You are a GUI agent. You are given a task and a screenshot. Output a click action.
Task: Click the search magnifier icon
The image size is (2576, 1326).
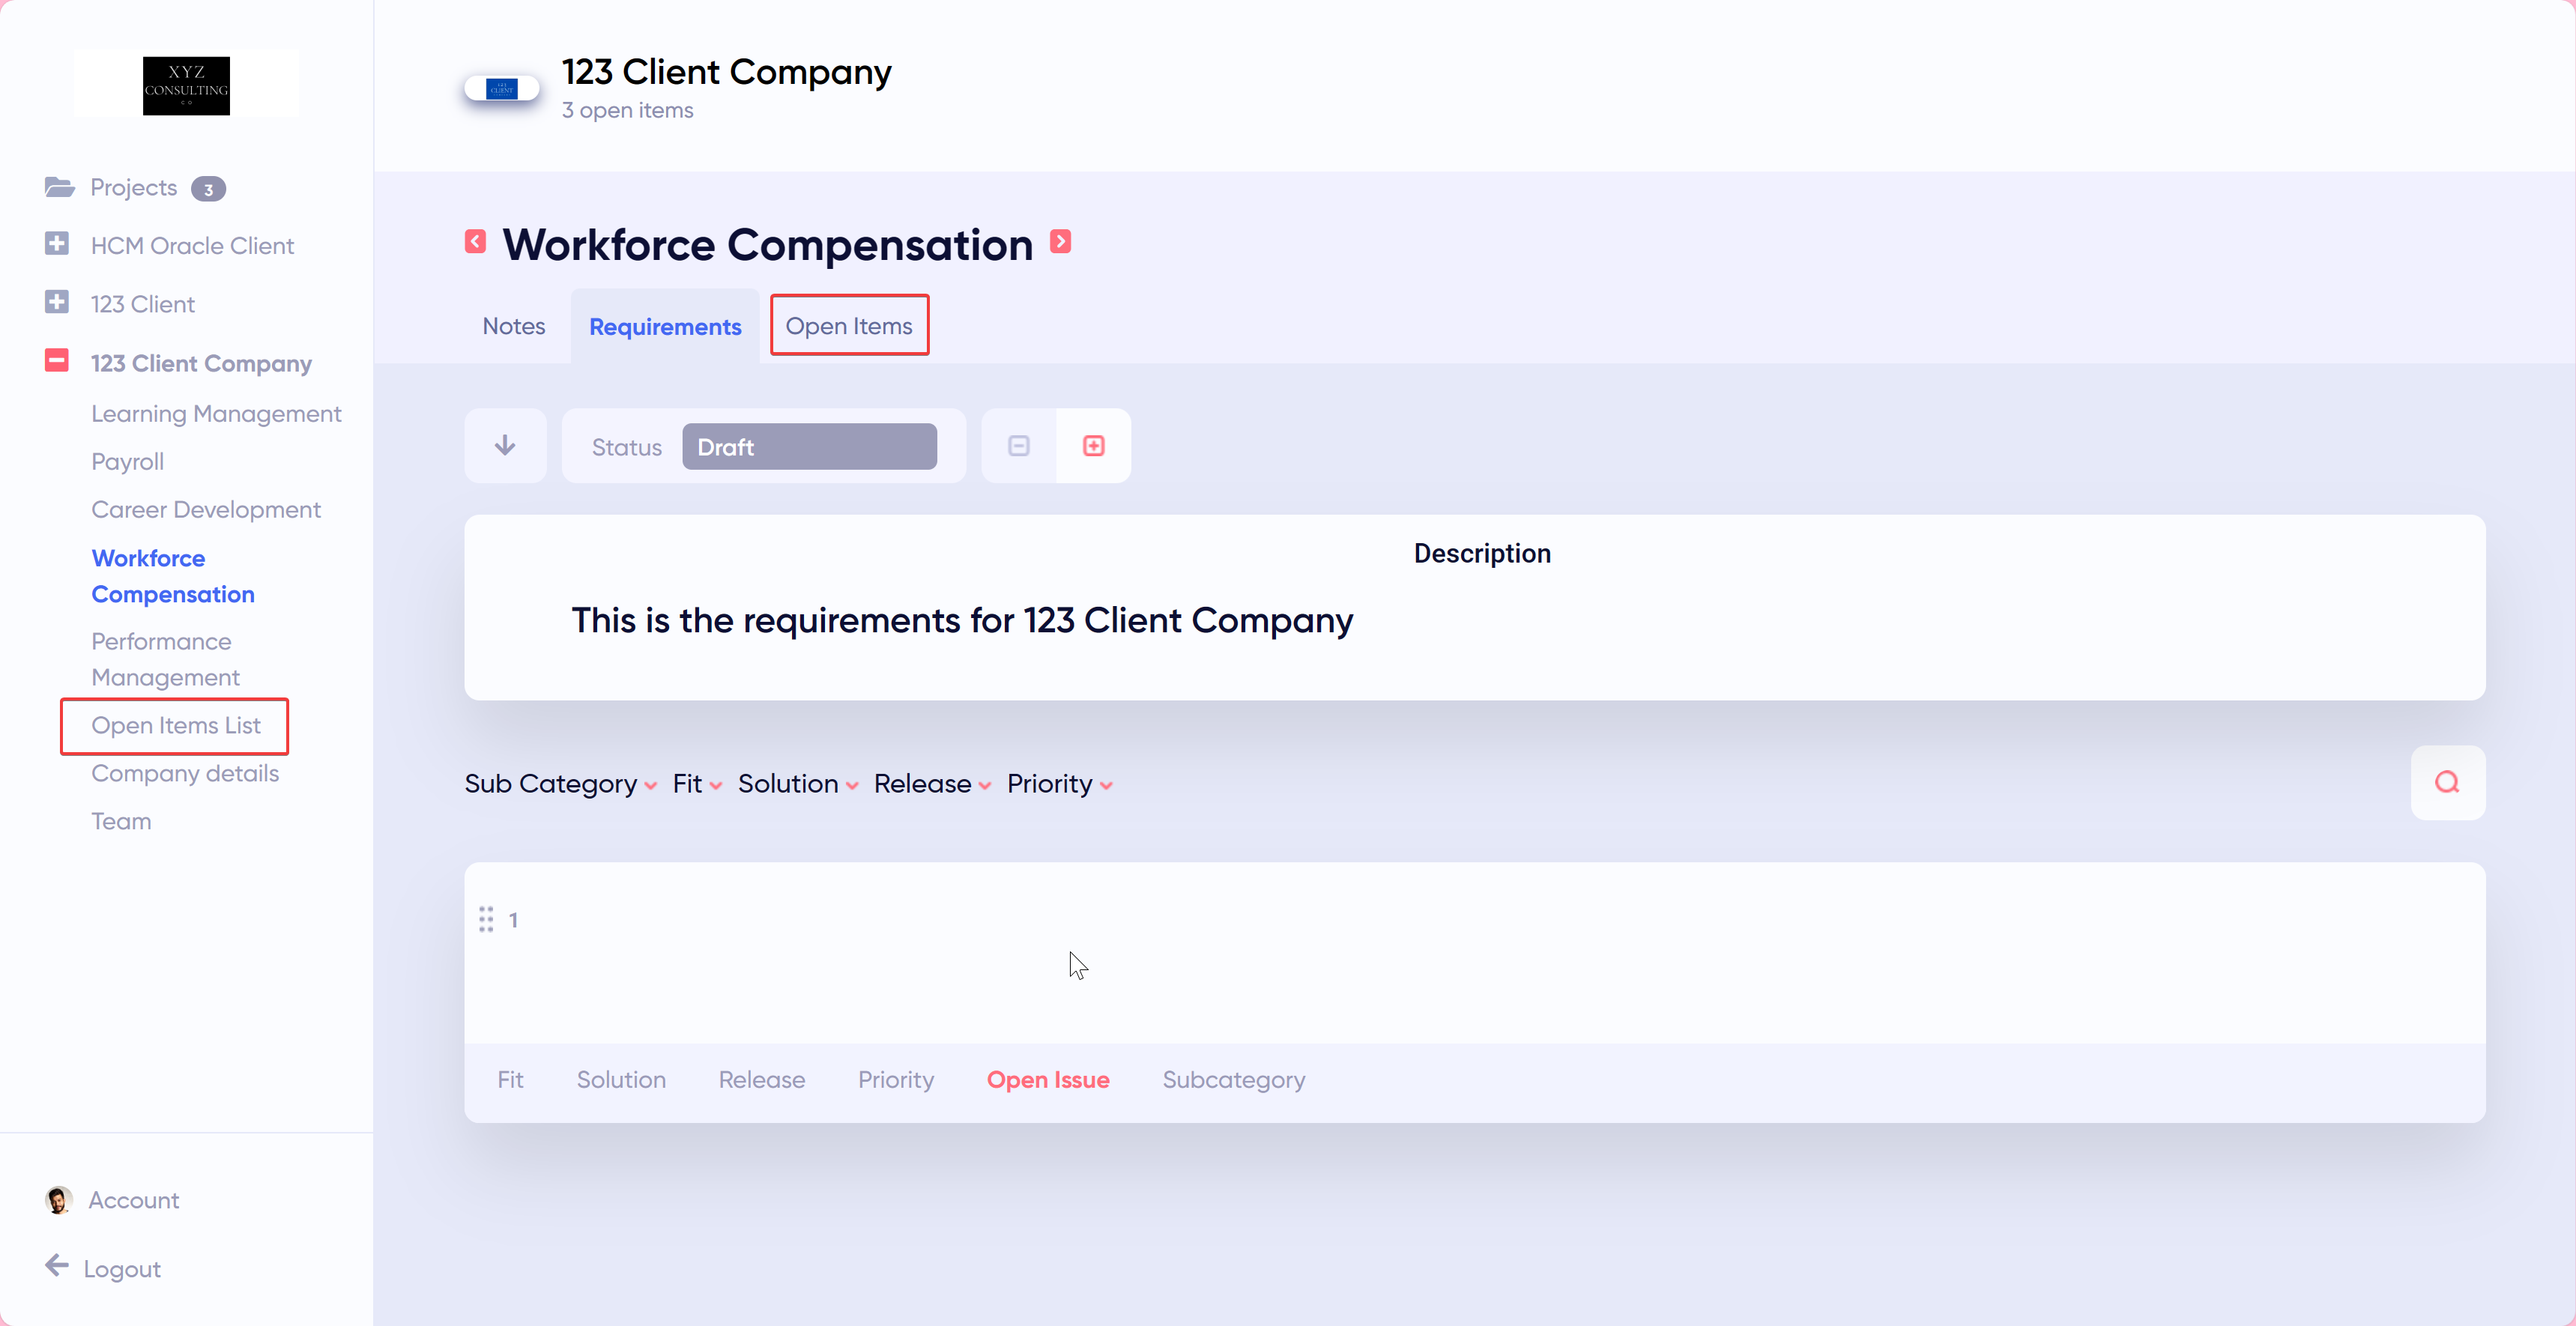click(2446, 783)
